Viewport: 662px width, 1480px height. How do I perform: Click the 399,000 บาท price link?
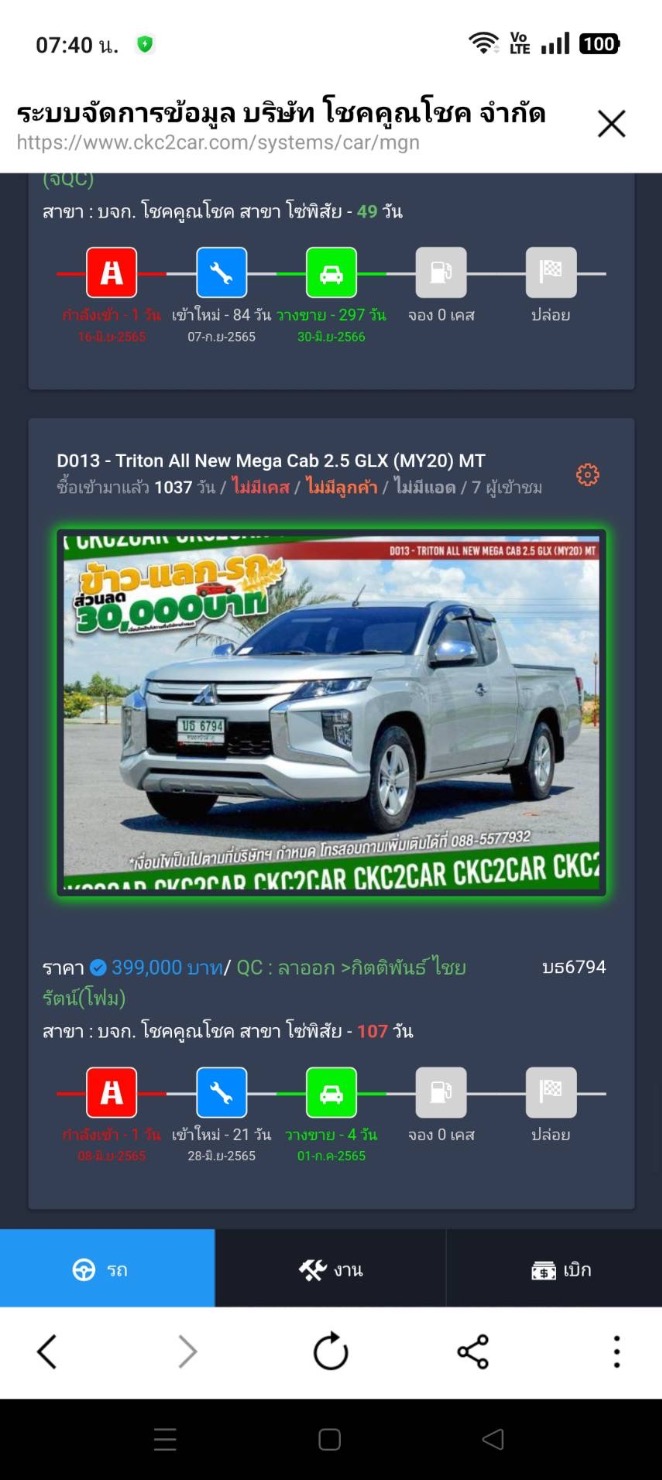(x=160, y=967)
